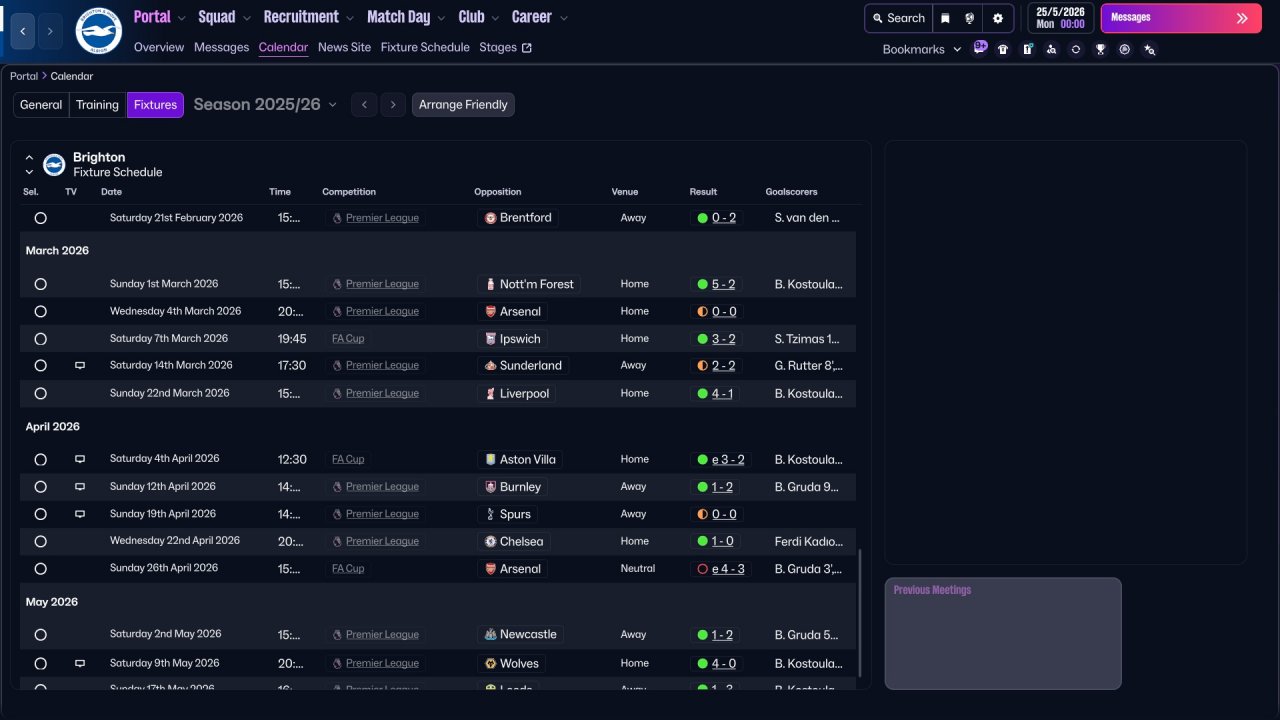Expand the Bookmarks dropdown
Screen dimensions: 1280x720
pos(921,49)
